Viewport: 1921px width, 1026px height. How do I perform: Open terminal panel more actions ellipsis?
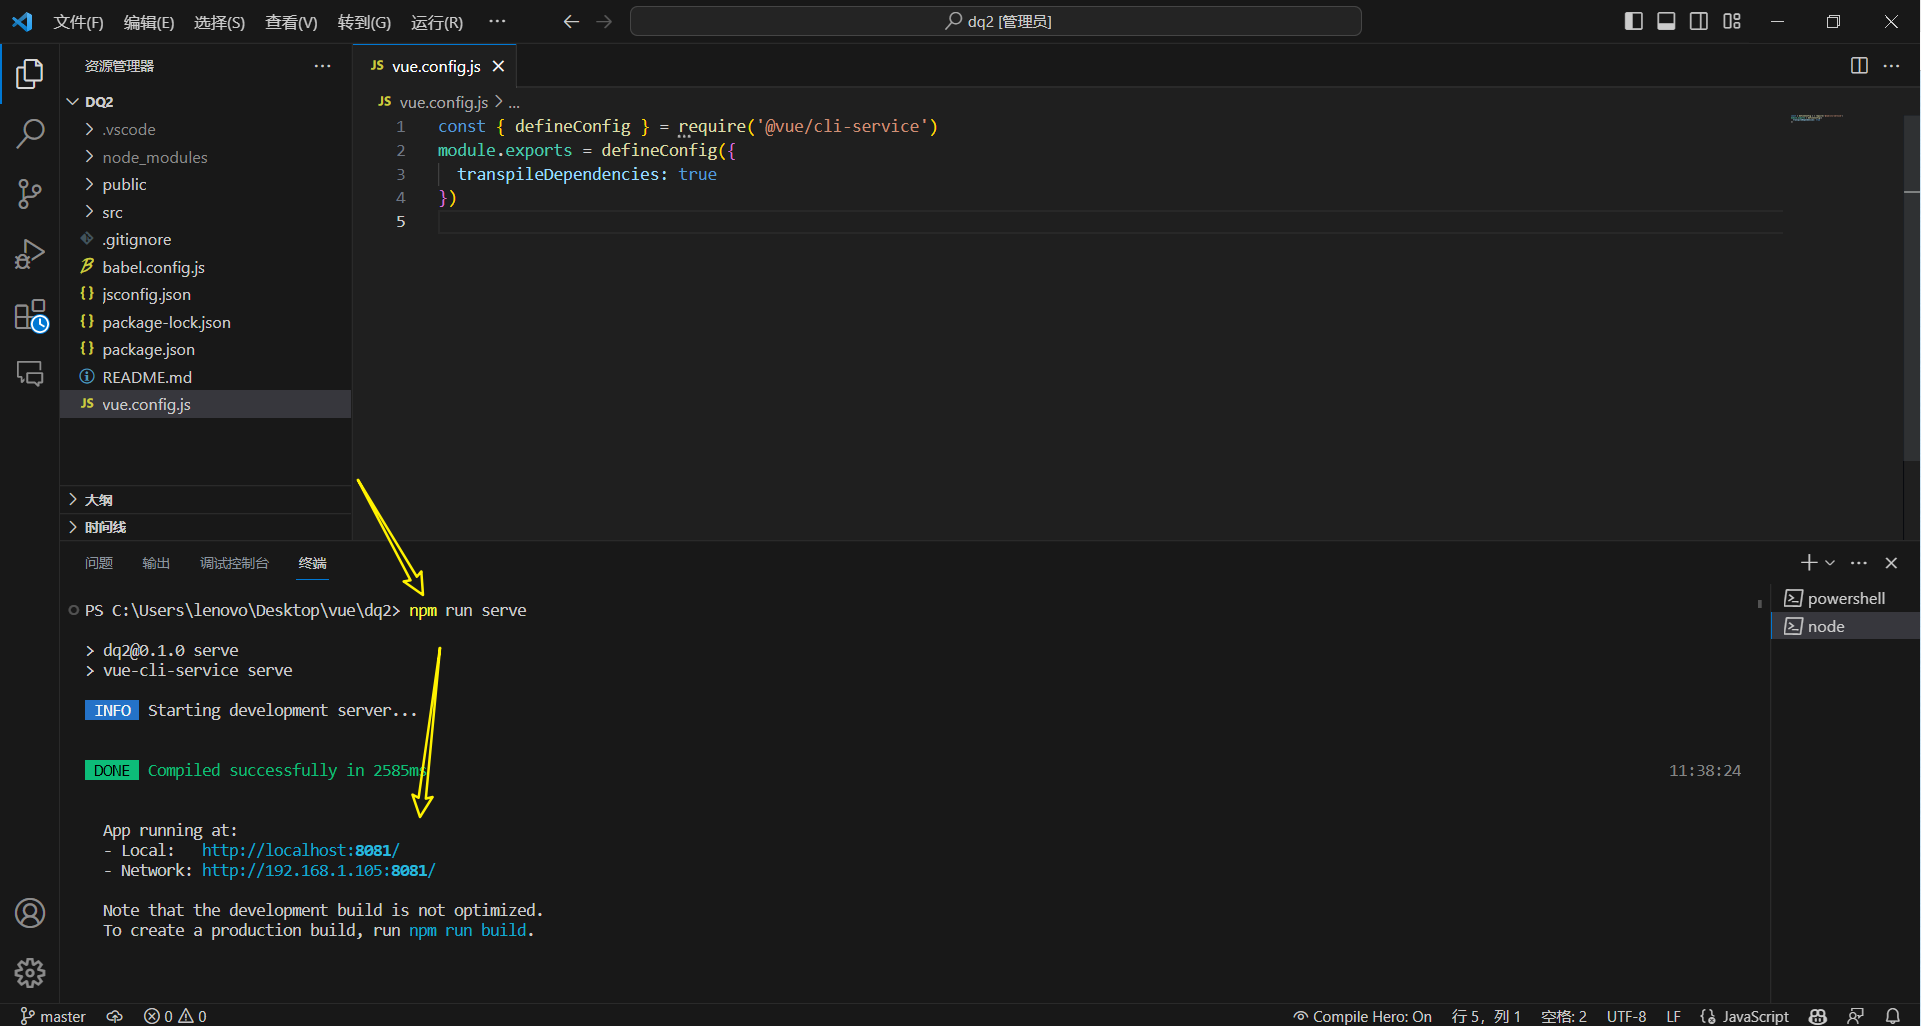pos(1859,563)
